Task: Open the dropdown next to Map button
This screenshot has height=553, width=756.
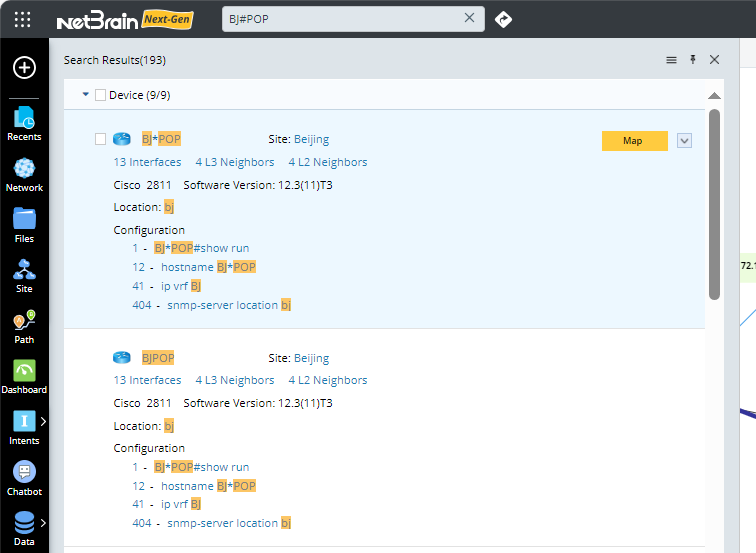Action: 684,141
